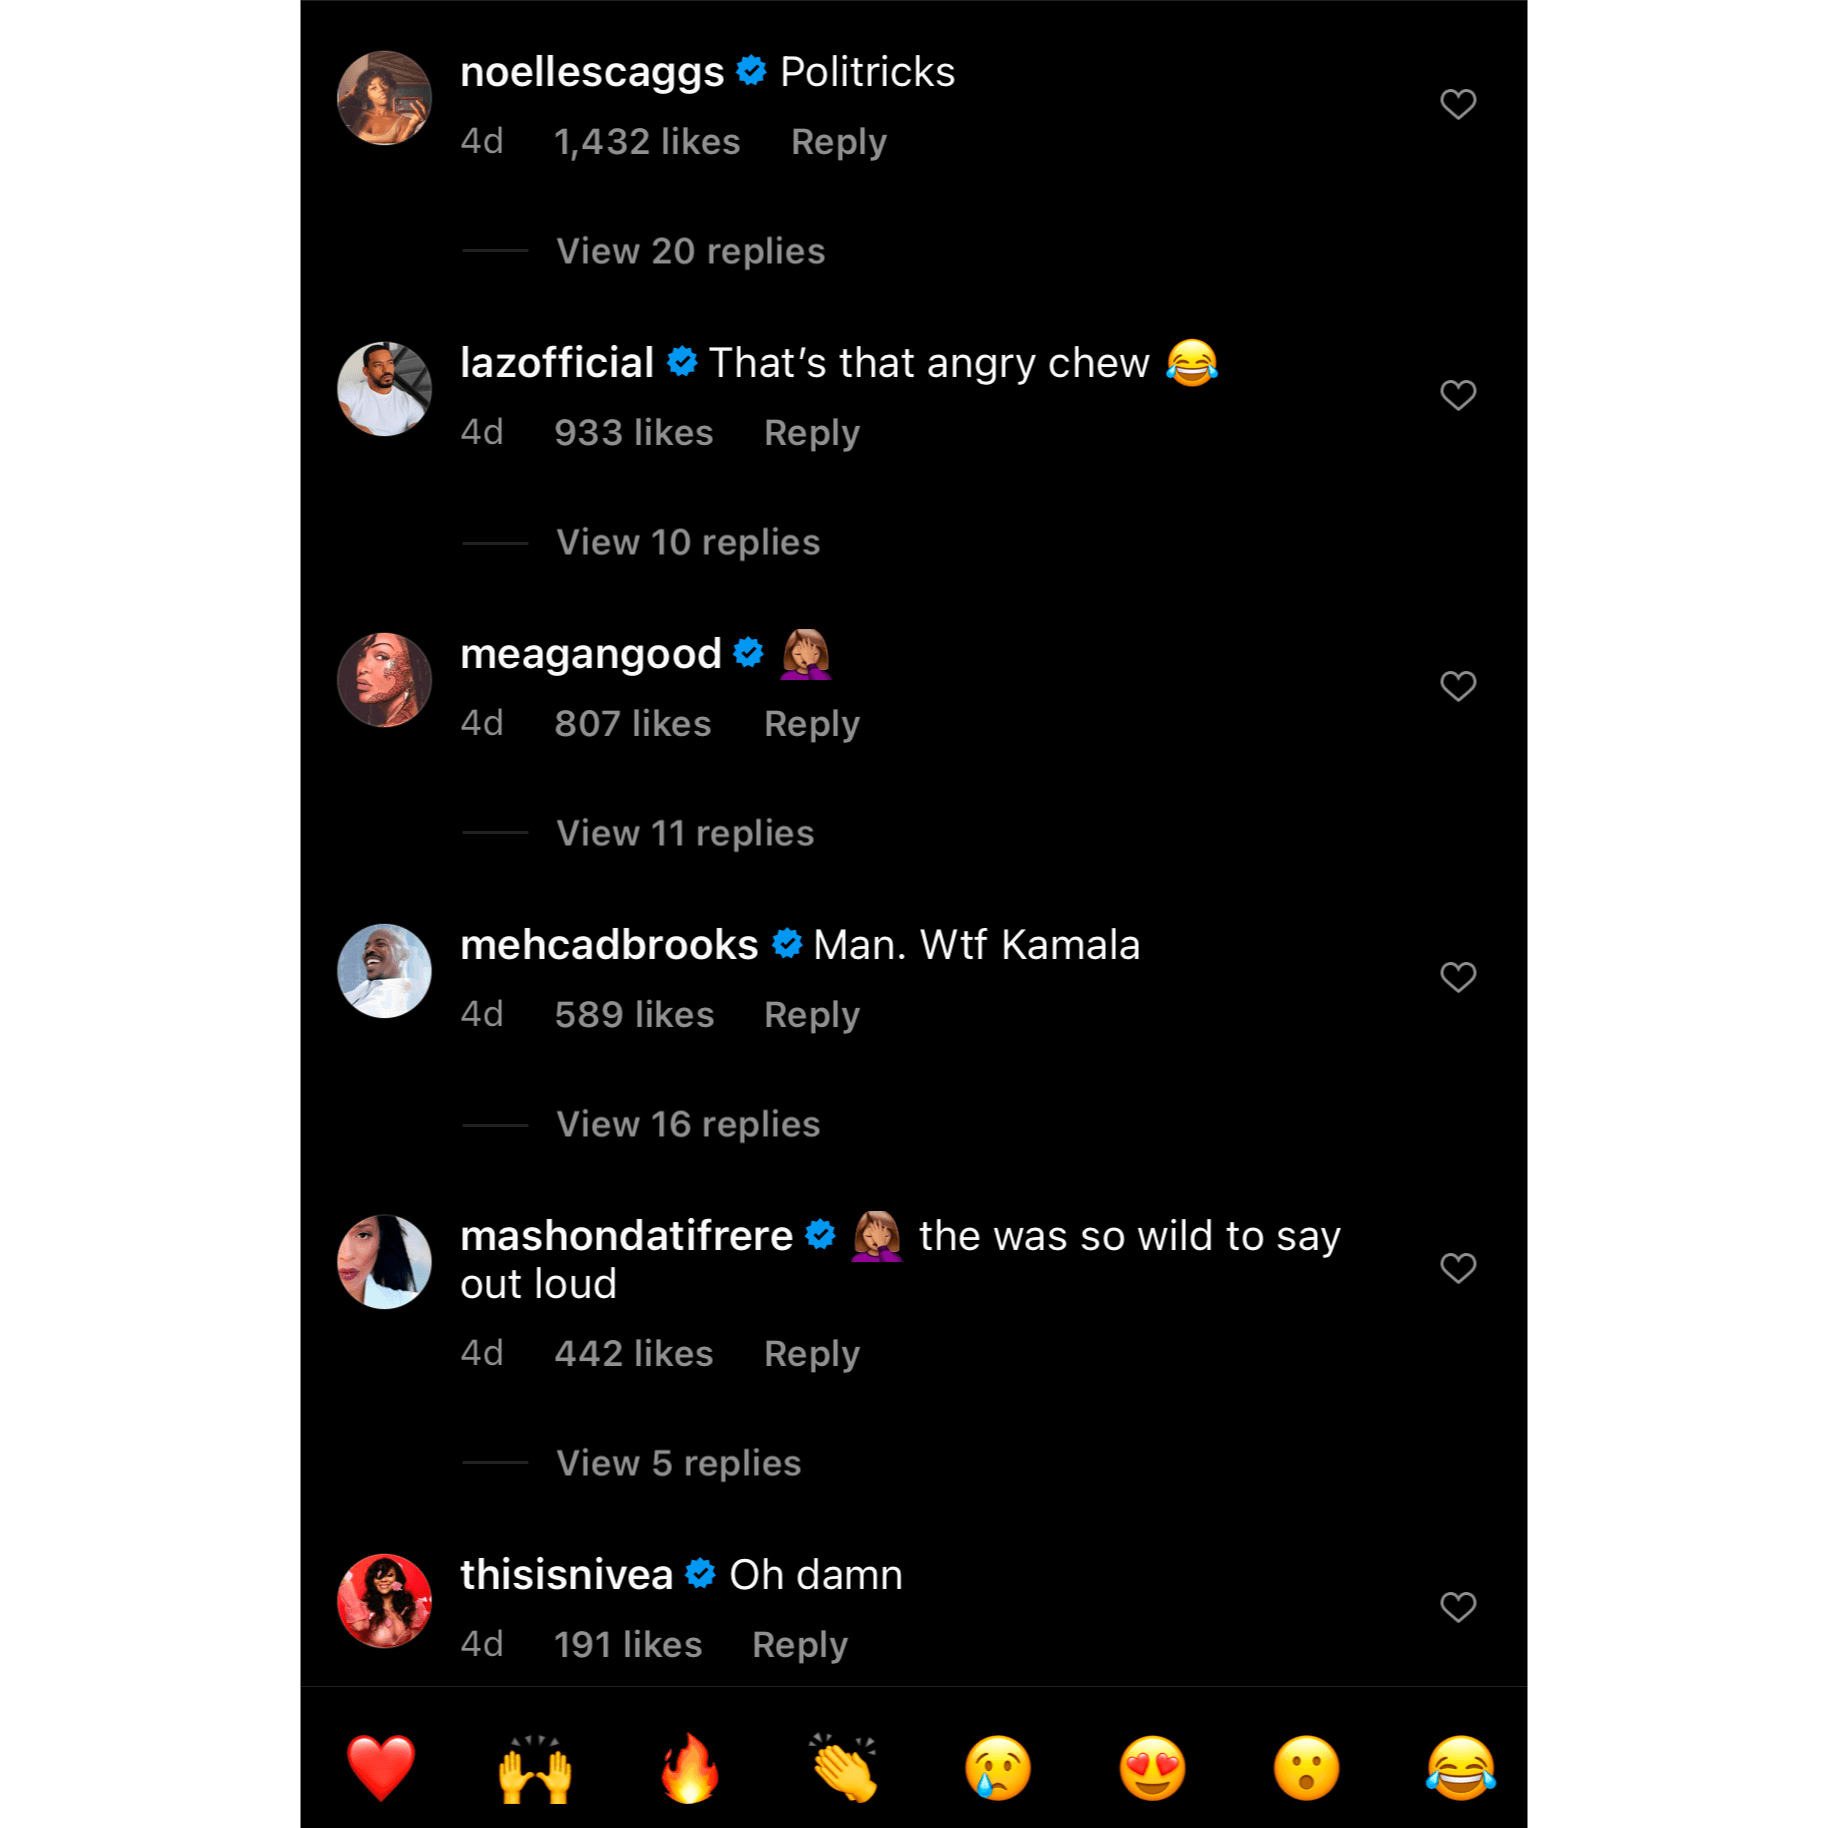Open mashondatifrere's profile via username
Screen dimensions: 1828x1828
[x=626, y=1236]
